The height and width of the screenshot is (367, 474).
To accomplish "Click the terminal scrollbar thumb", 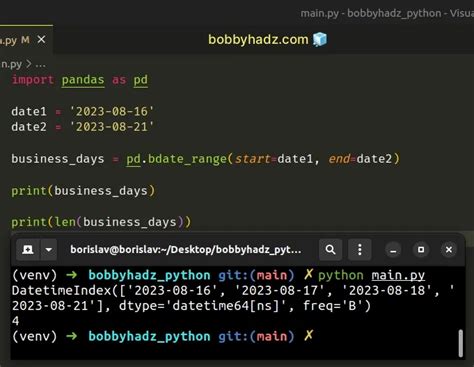I will tap(461, 343).
